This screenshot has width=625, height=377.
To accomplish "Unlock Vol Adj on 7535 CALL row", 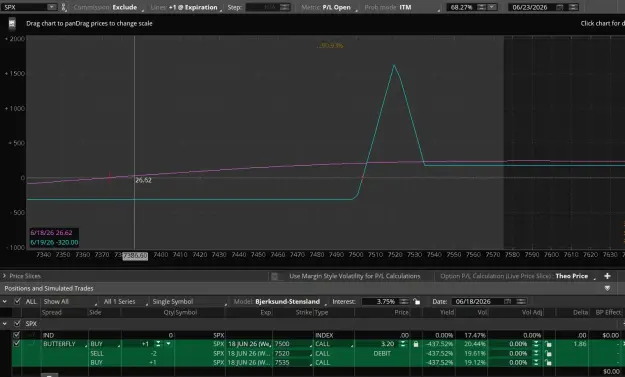I will (x=548, y=363).
